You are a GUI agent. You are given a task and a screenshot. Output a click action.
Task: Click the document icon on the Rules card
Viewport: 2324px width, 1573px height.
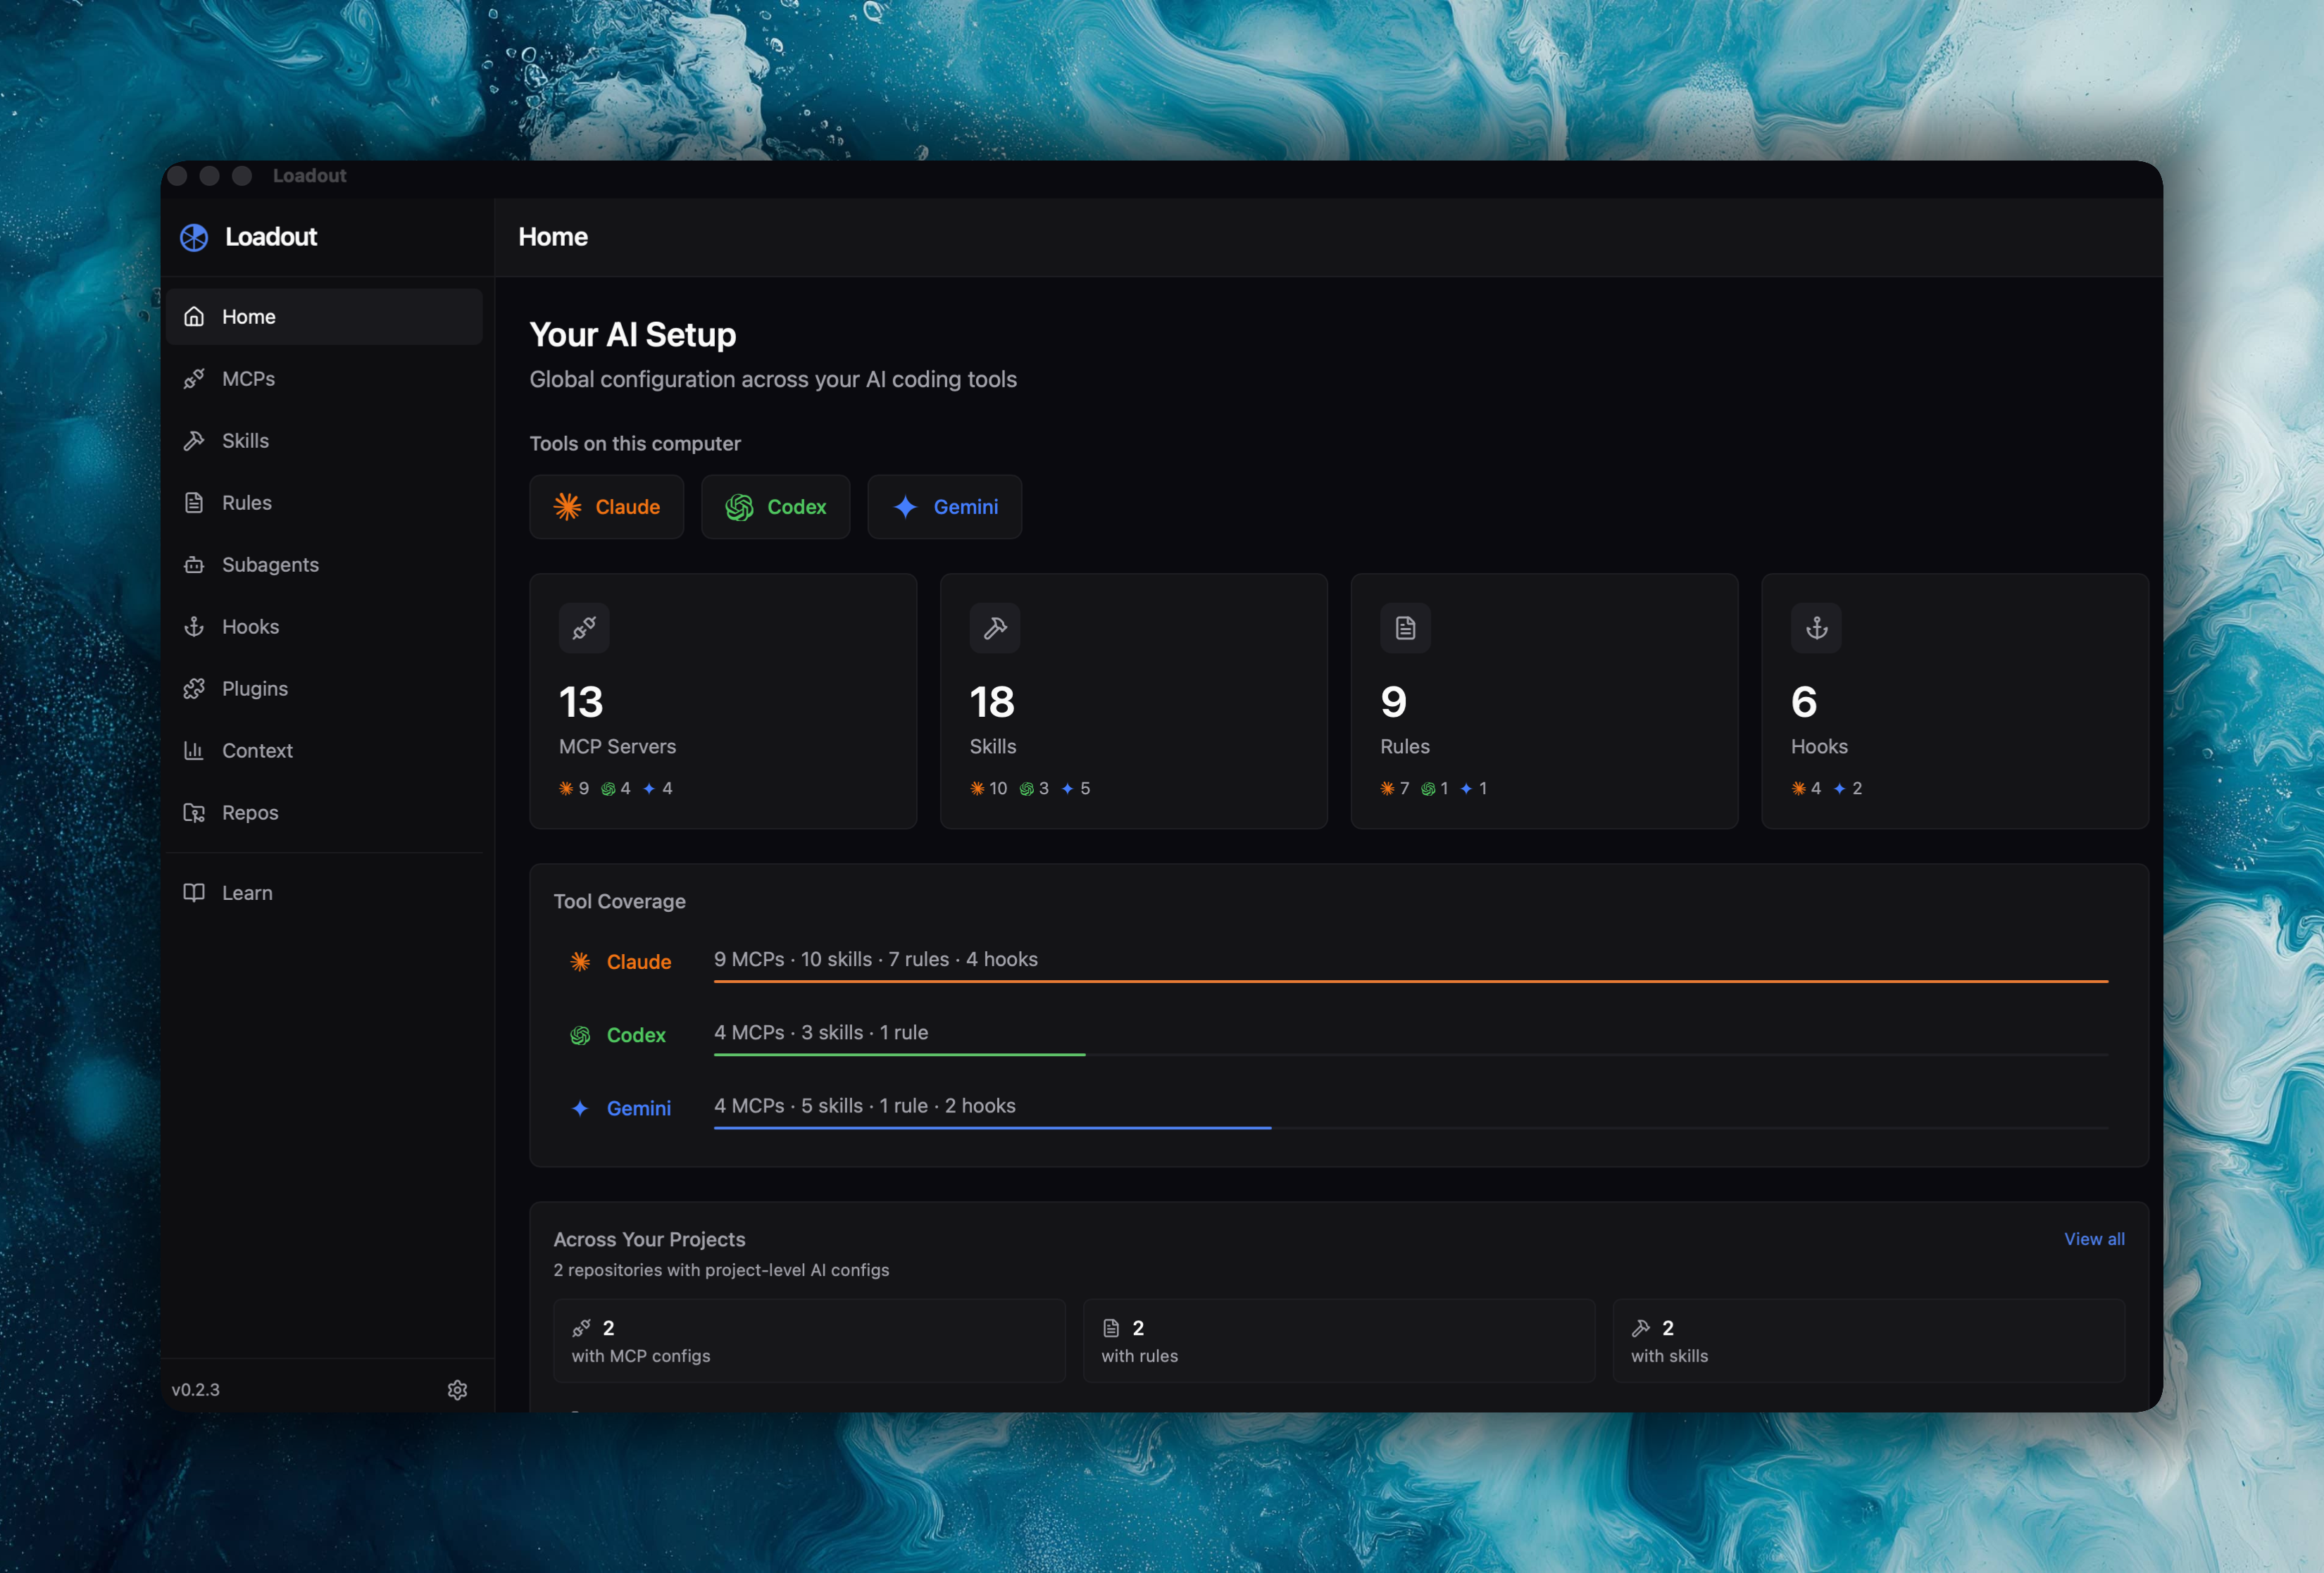pyautogui.click(x=1405, y=628)
